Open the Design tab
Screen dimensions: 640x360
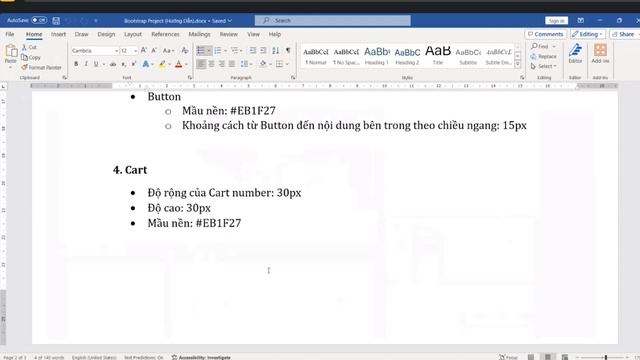(x=106, y=34)
